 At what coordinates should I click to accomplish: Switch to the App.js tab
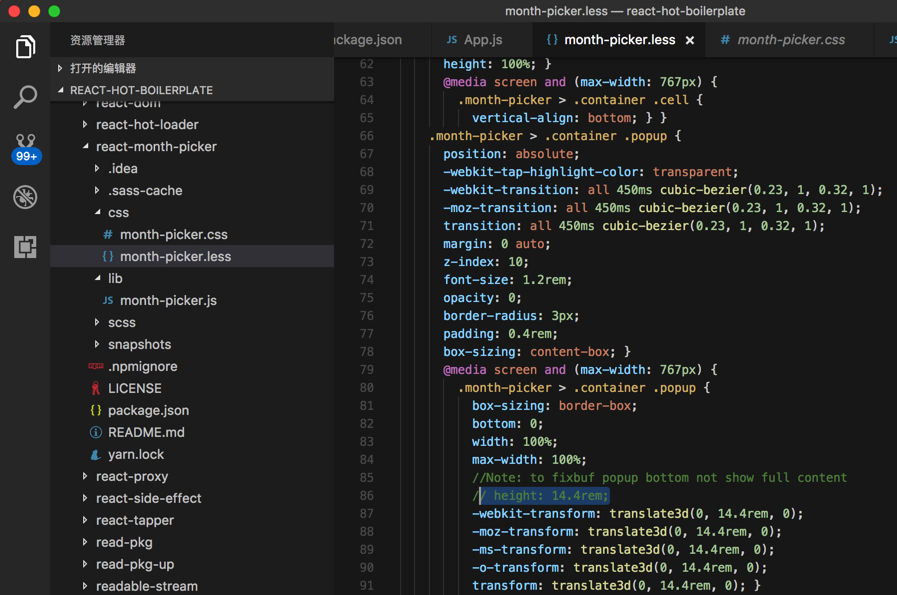(x=482, y=40)
